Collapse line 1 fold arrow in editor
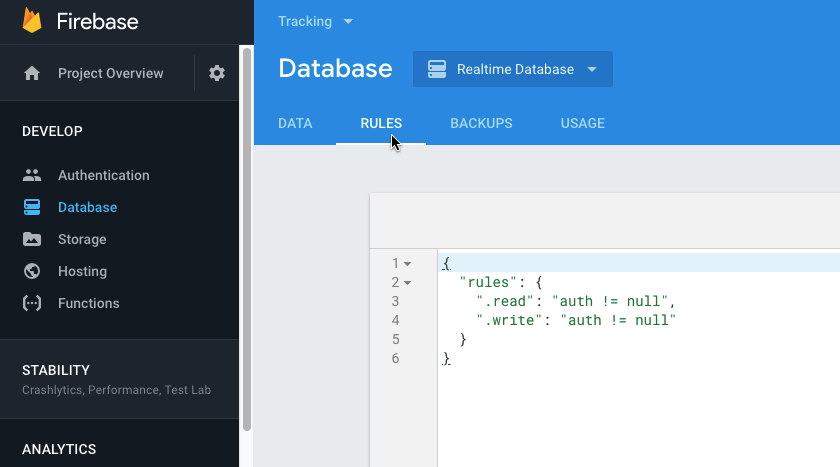840x467 pixels. [x=408, y=264]
